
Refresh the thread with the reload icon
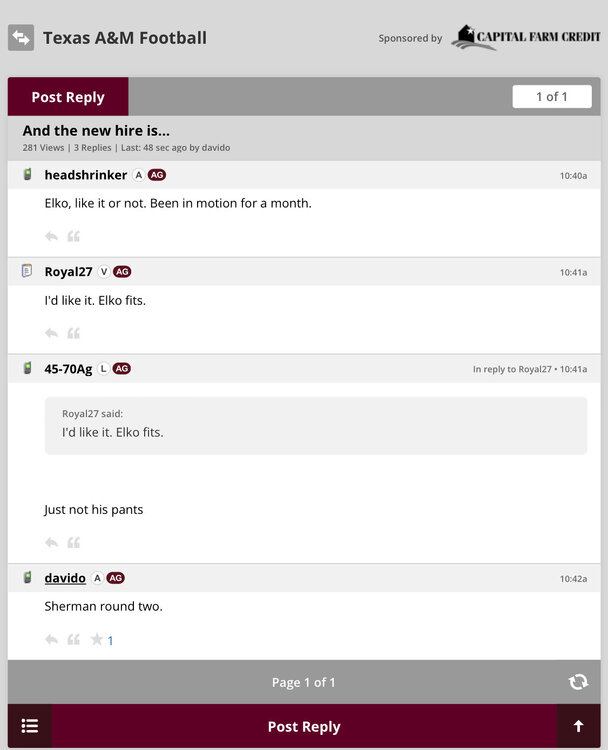(x=578, y=682)
